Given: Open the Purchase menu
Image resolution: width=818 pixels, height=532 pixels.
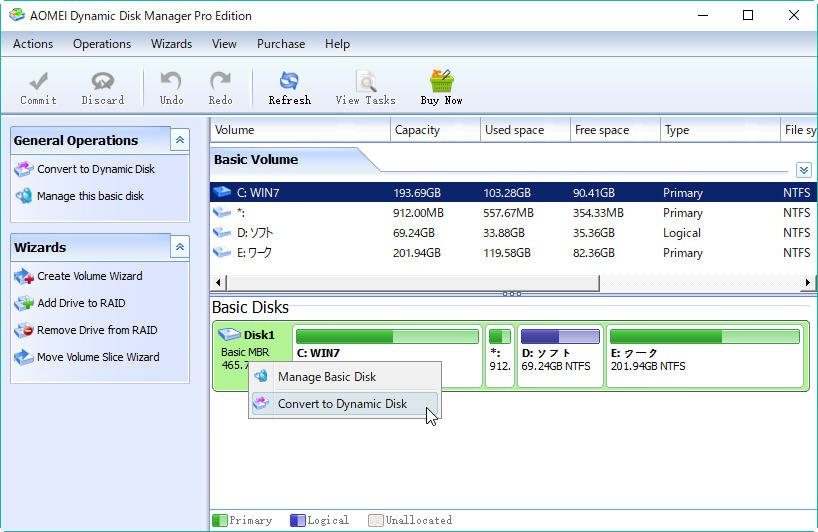Looking at the screenshot, I should 281,44.
